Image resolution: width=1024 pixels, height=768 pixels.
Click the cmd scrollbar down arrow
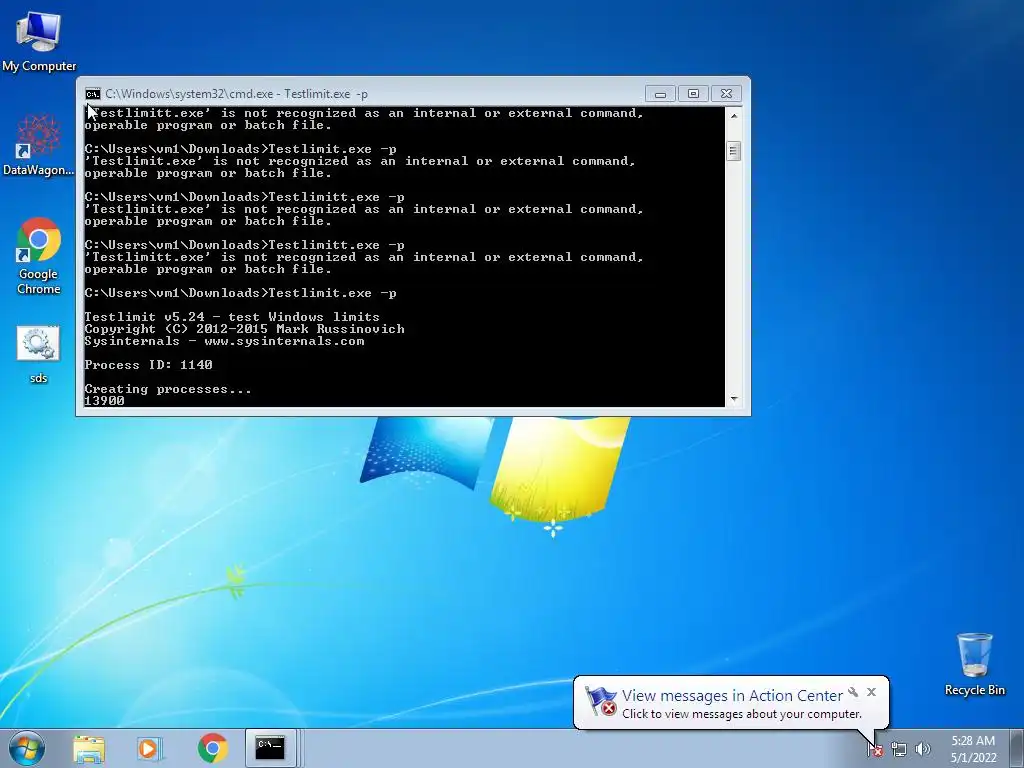tap(734, 398)
